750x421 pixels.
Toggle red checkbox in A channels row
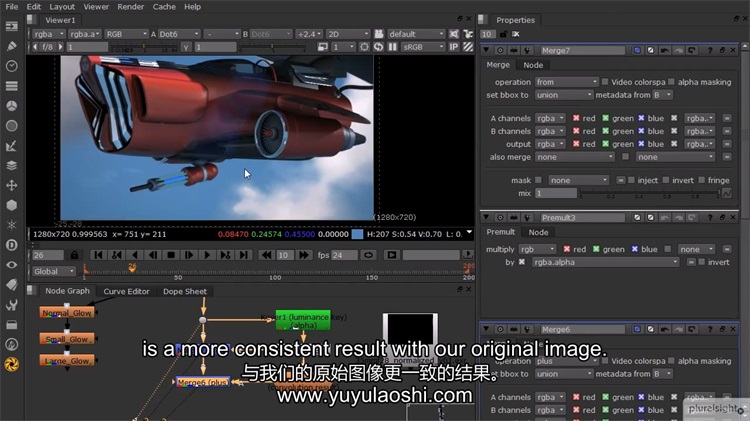pos(576,118)
